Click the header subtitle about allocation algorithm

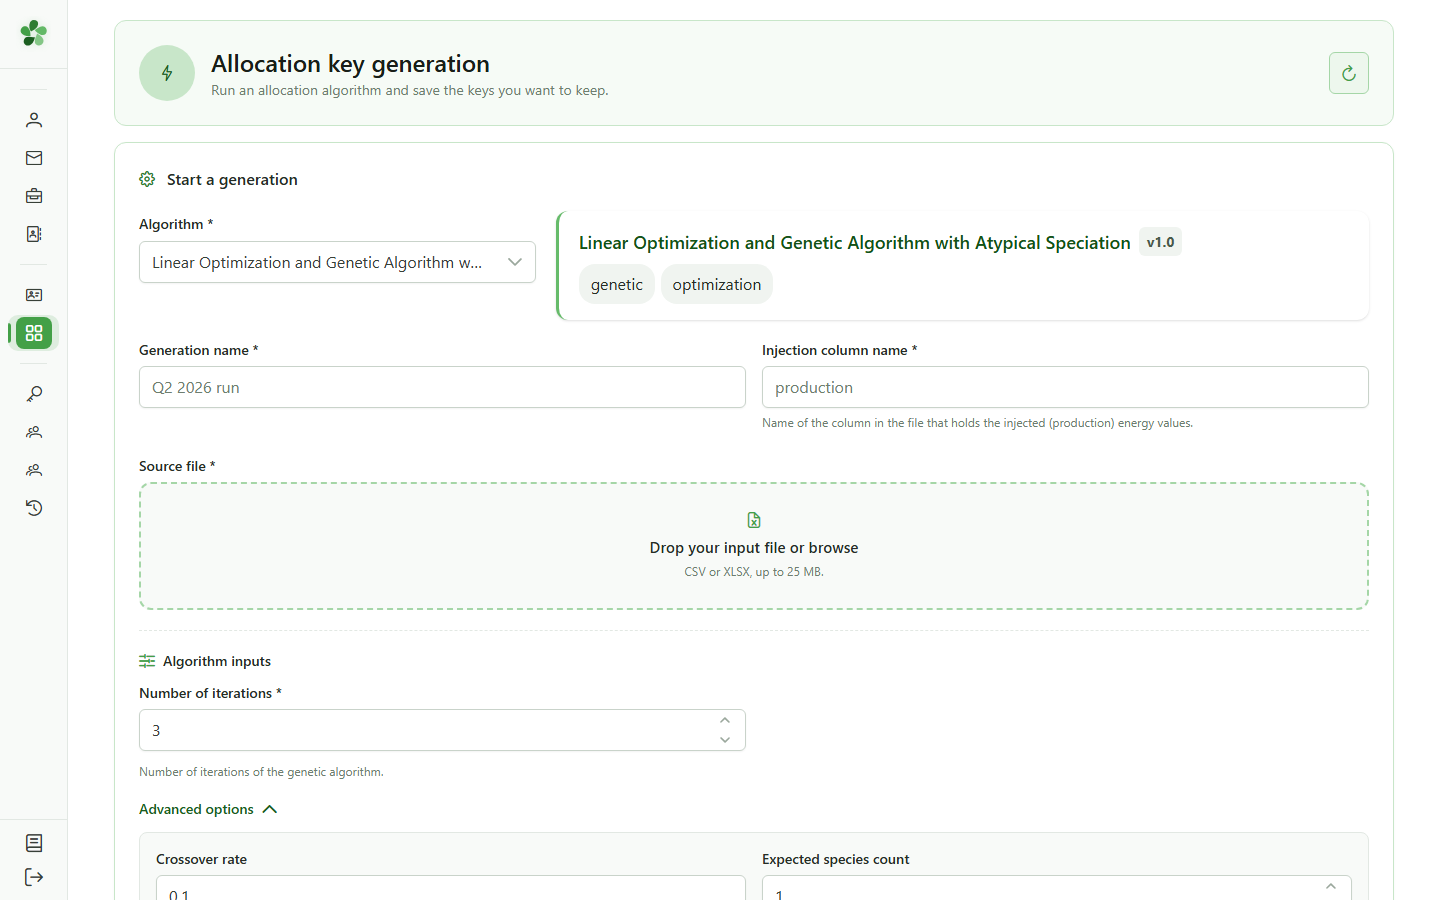410,91
